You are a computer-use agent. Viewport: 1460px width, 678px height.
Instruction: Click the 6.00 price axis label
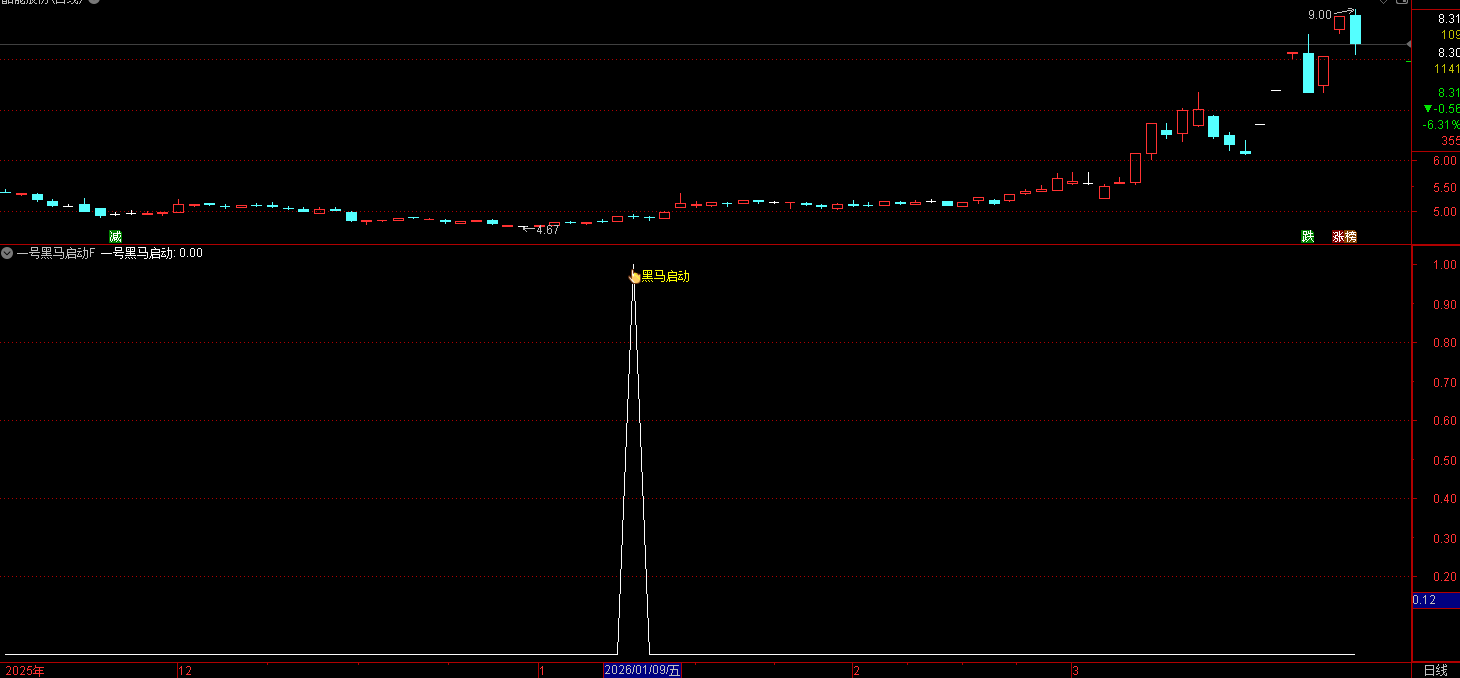coord(1443,161)
